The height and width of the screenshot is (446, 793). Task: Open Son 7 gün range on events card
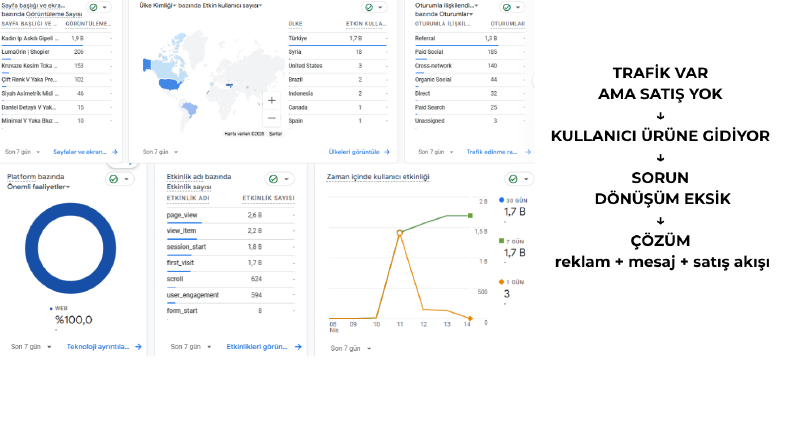pyautogui.click(x=191, y=347)
